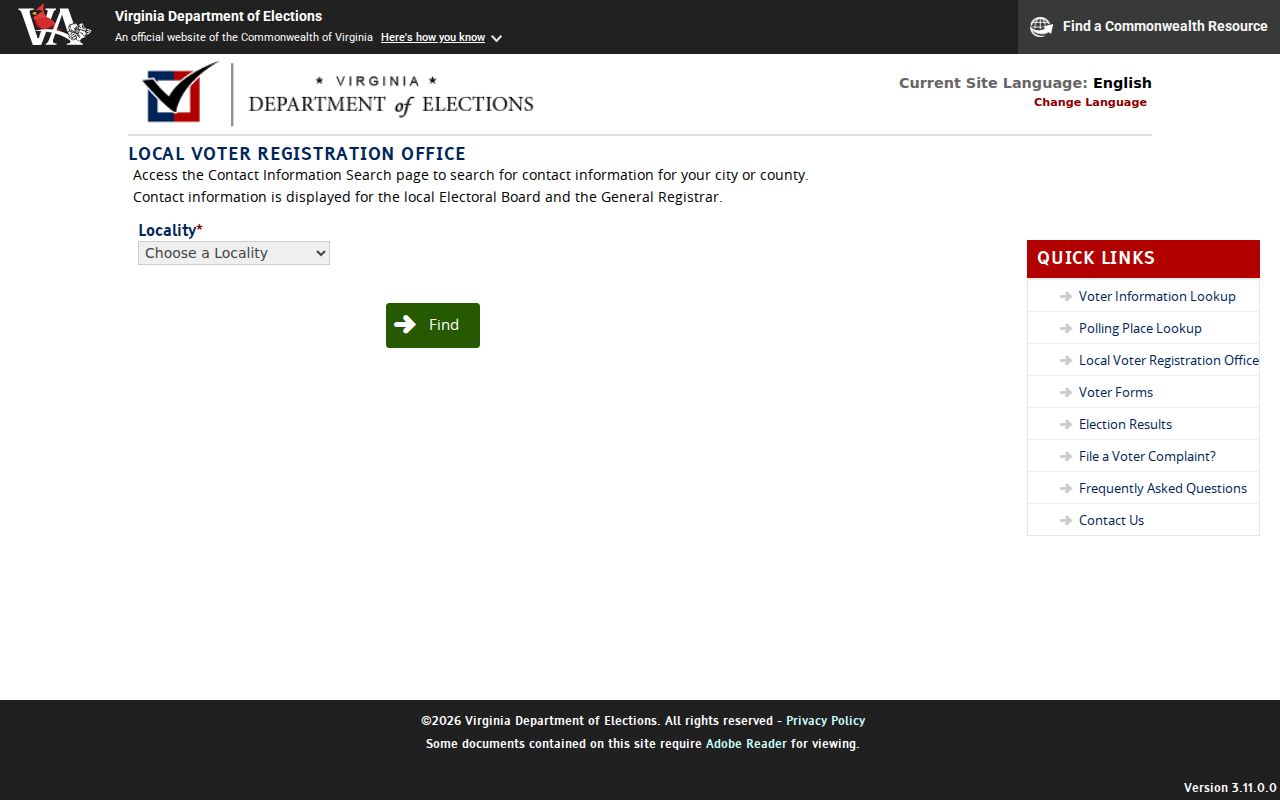Open Local Voter Registration Office quick link
Screen dimensions: 1280x800
click(1169, 360)
